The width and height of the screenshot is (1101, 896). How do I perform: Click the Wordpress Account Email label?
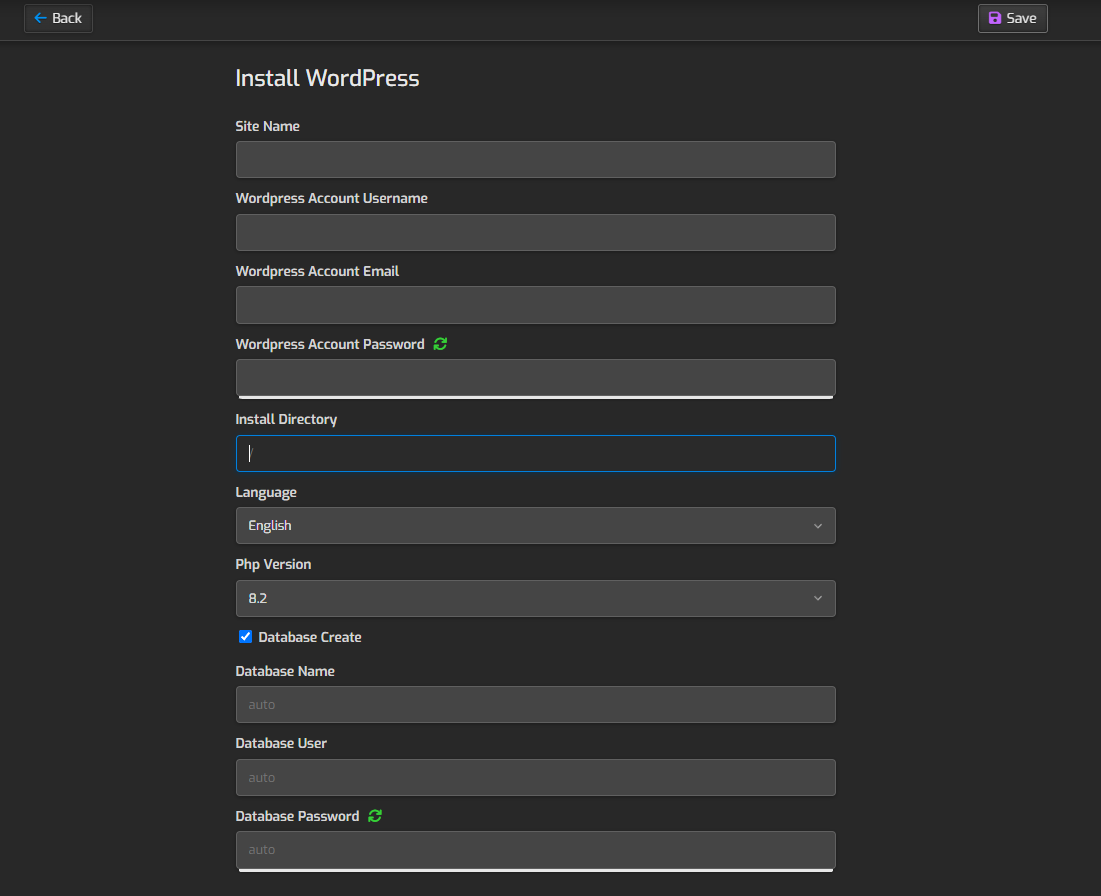(317, 271)
